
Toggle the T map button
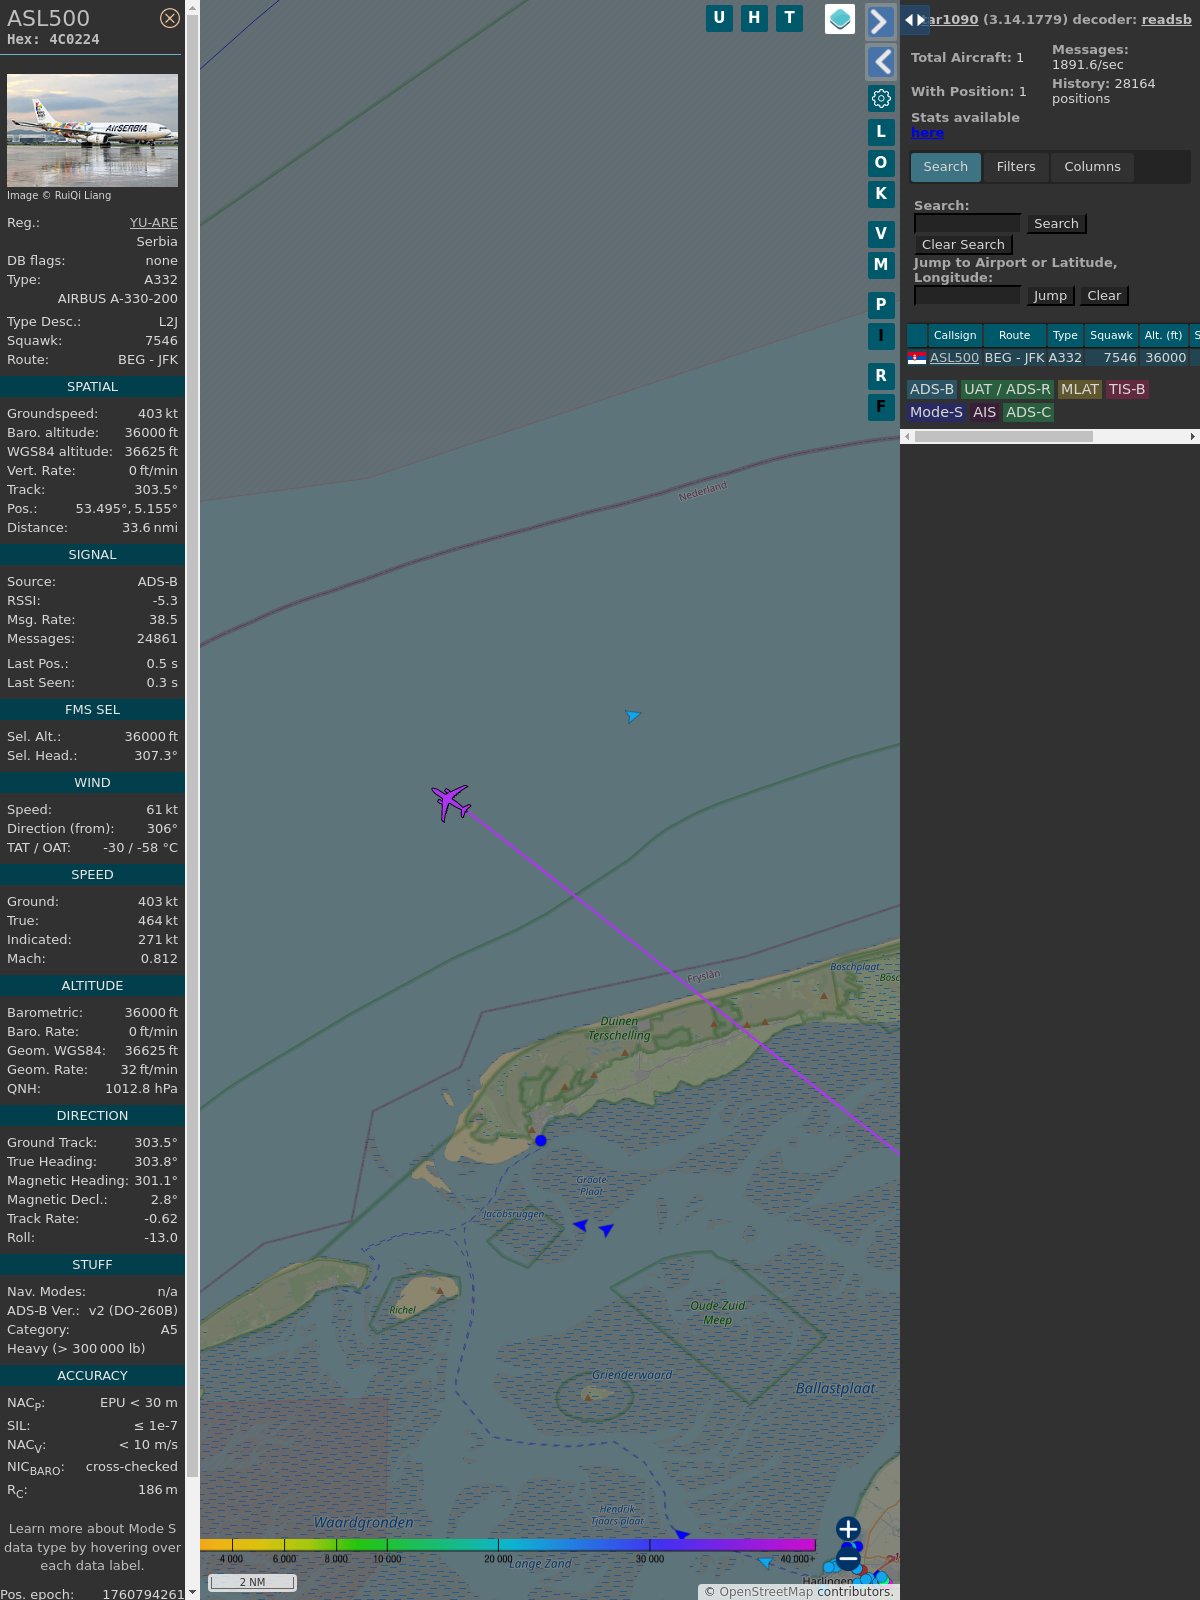pyautogui.click(x=789, y=18)
